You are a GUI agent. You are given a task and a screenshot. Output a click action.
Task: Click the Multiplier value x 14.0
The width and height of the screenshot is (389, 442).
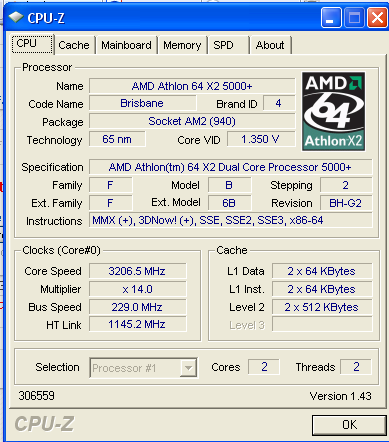pos(137,289)
